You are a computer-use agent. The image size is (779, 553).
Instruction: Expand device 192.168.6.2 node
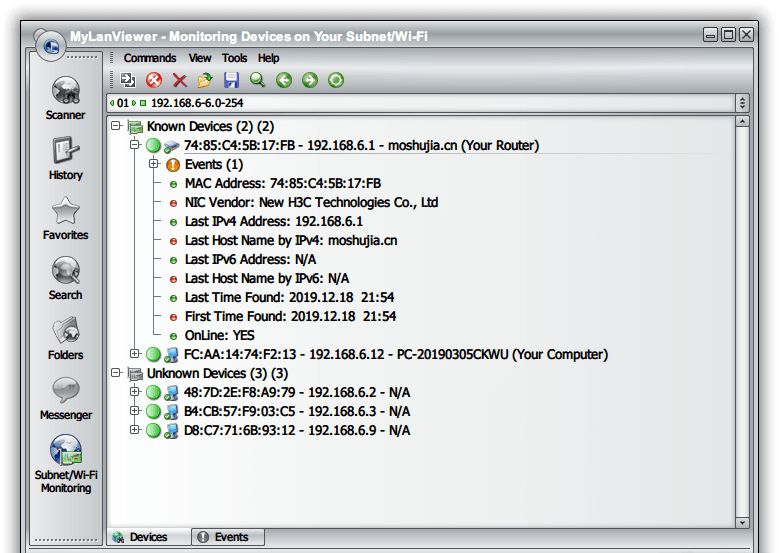coord(135,392)
